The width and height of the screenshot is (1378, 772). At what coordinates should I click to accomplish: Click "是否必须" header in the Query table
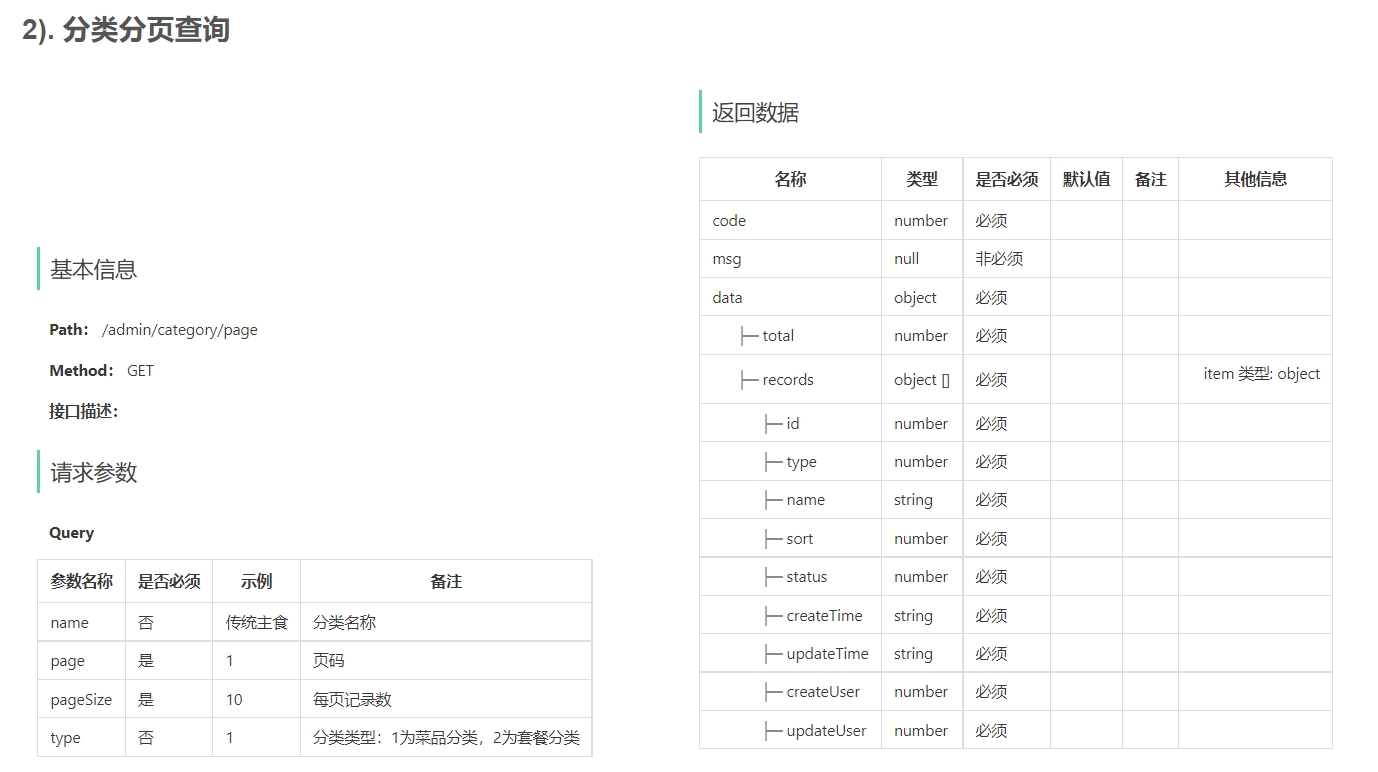169,581
